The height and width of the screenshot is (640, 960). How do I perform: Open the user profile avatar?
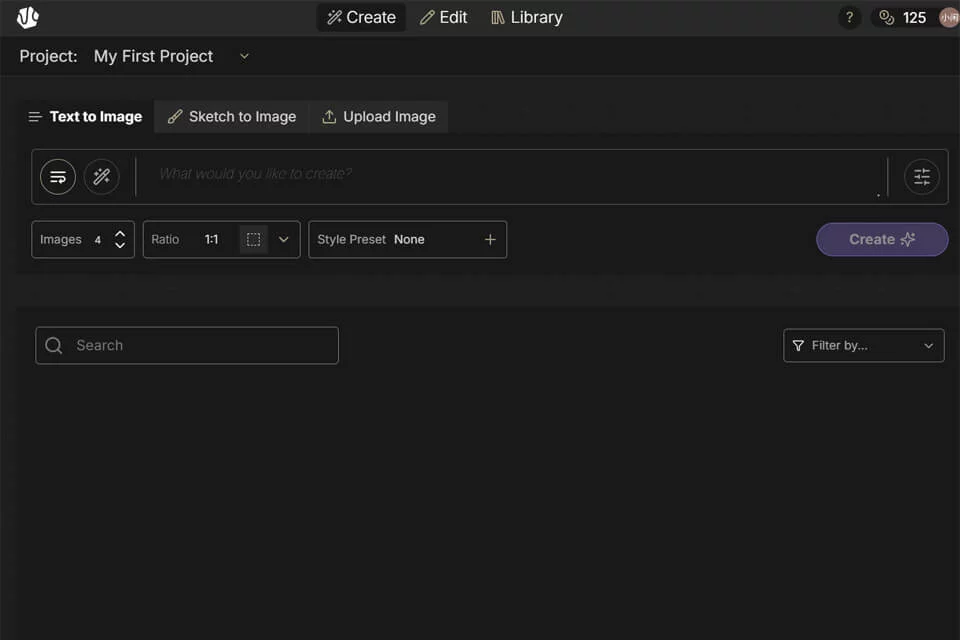click(949, 18)
